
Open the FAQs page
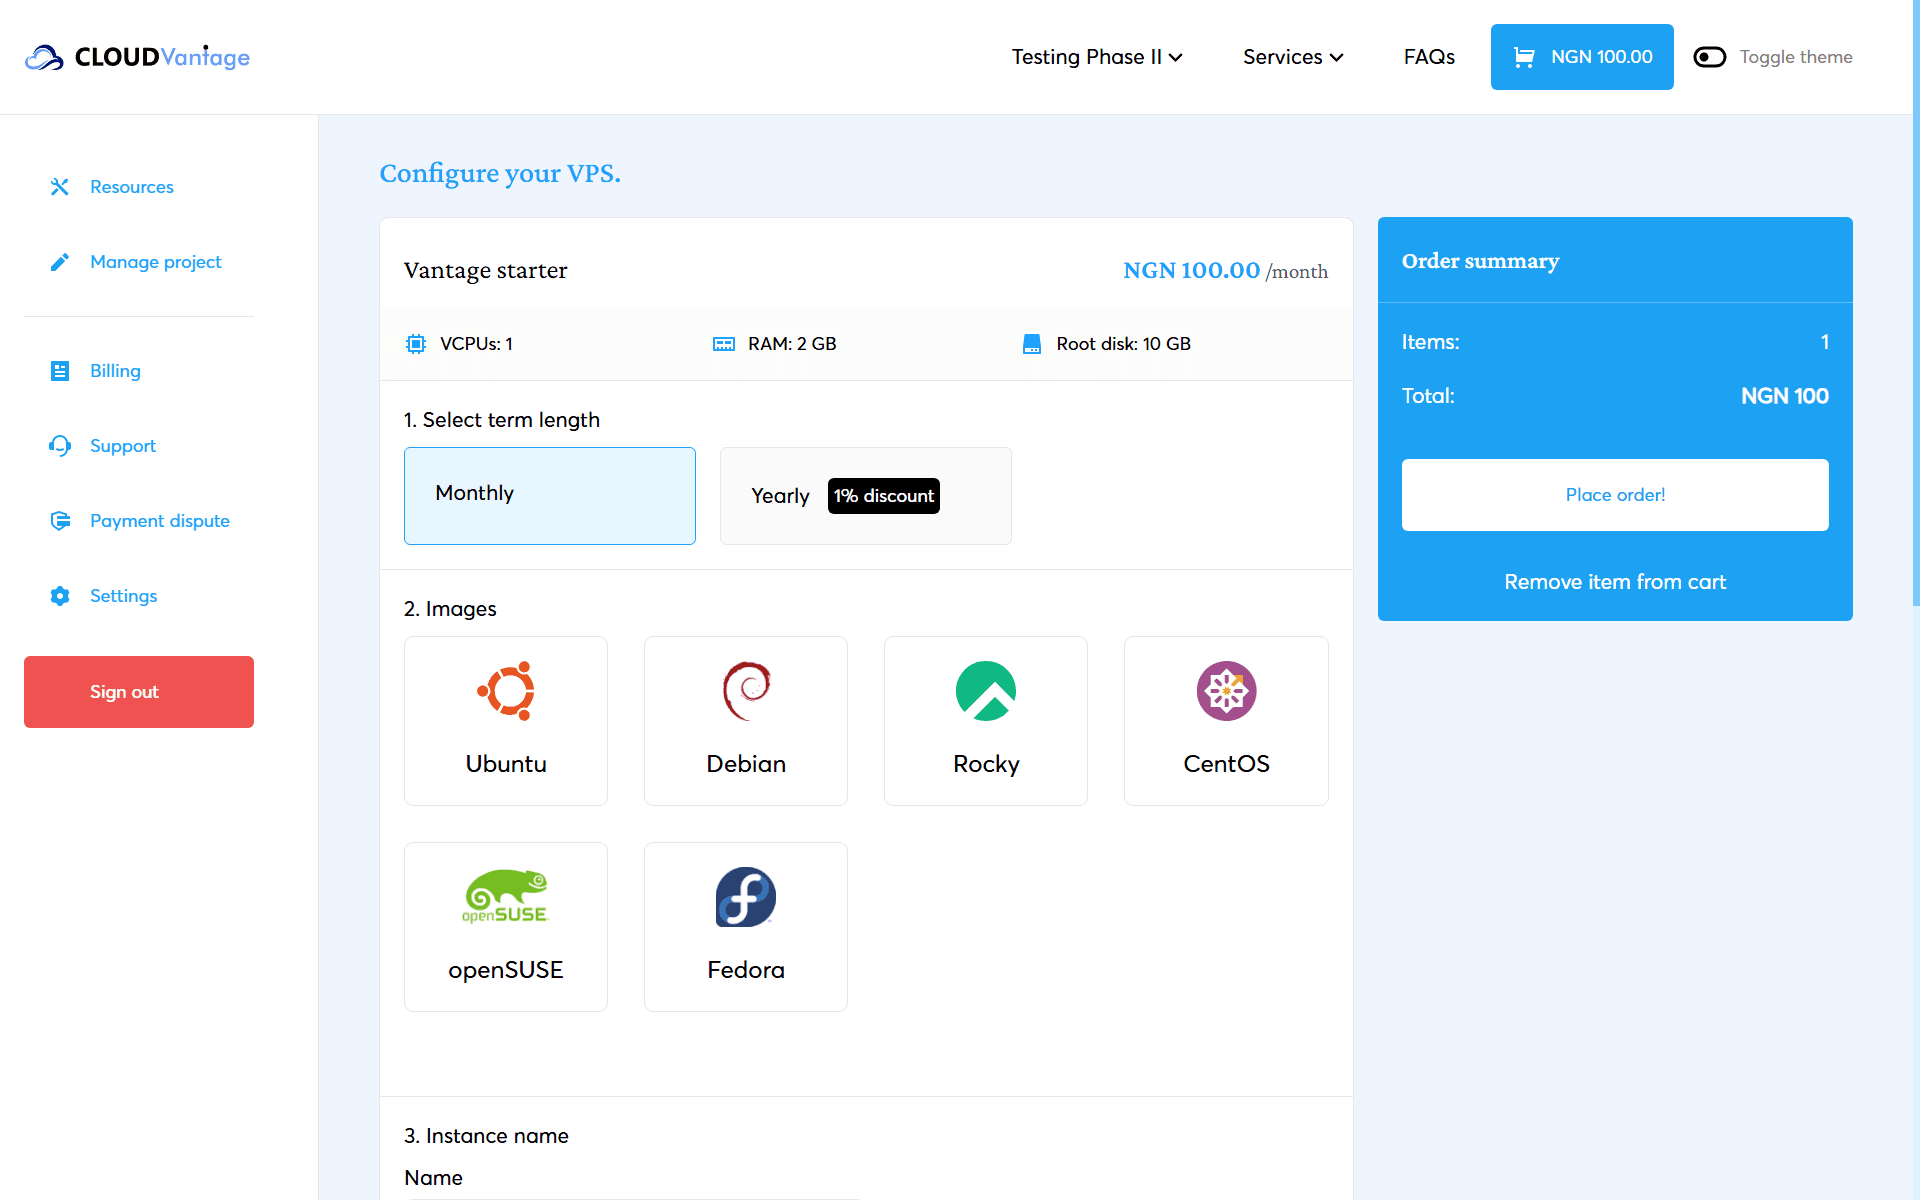[1429, 57]
